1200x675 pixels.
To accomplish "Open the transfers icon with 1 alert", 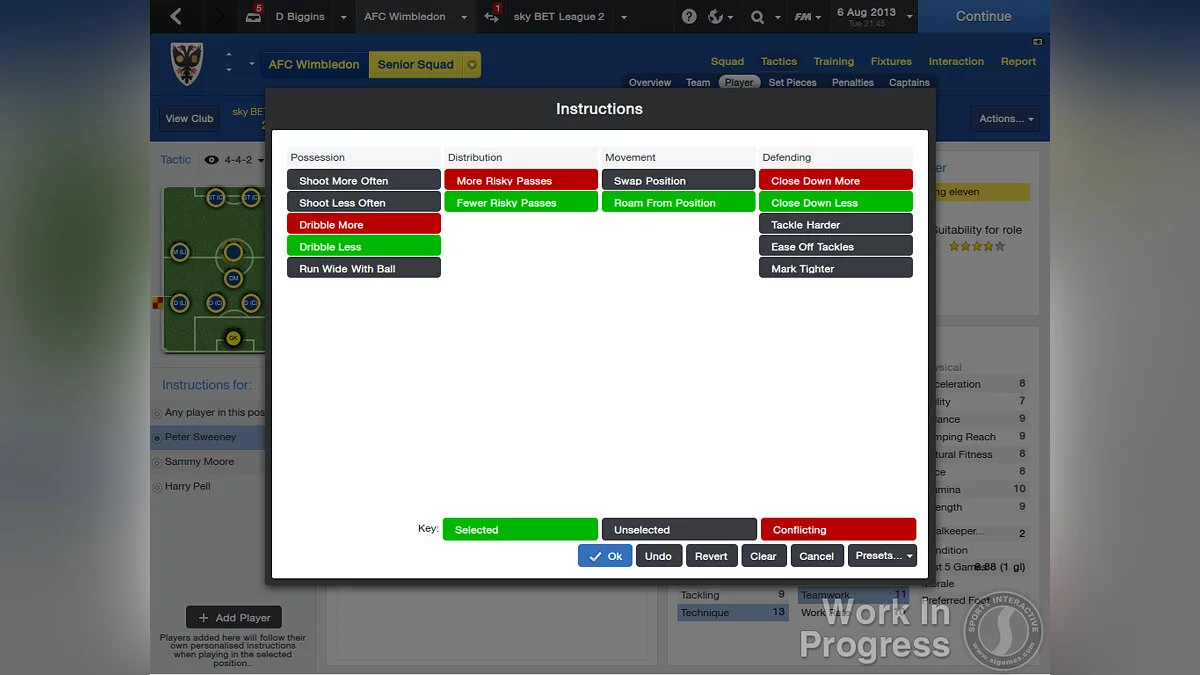I will pyautogui.click(x=492, y=16).
